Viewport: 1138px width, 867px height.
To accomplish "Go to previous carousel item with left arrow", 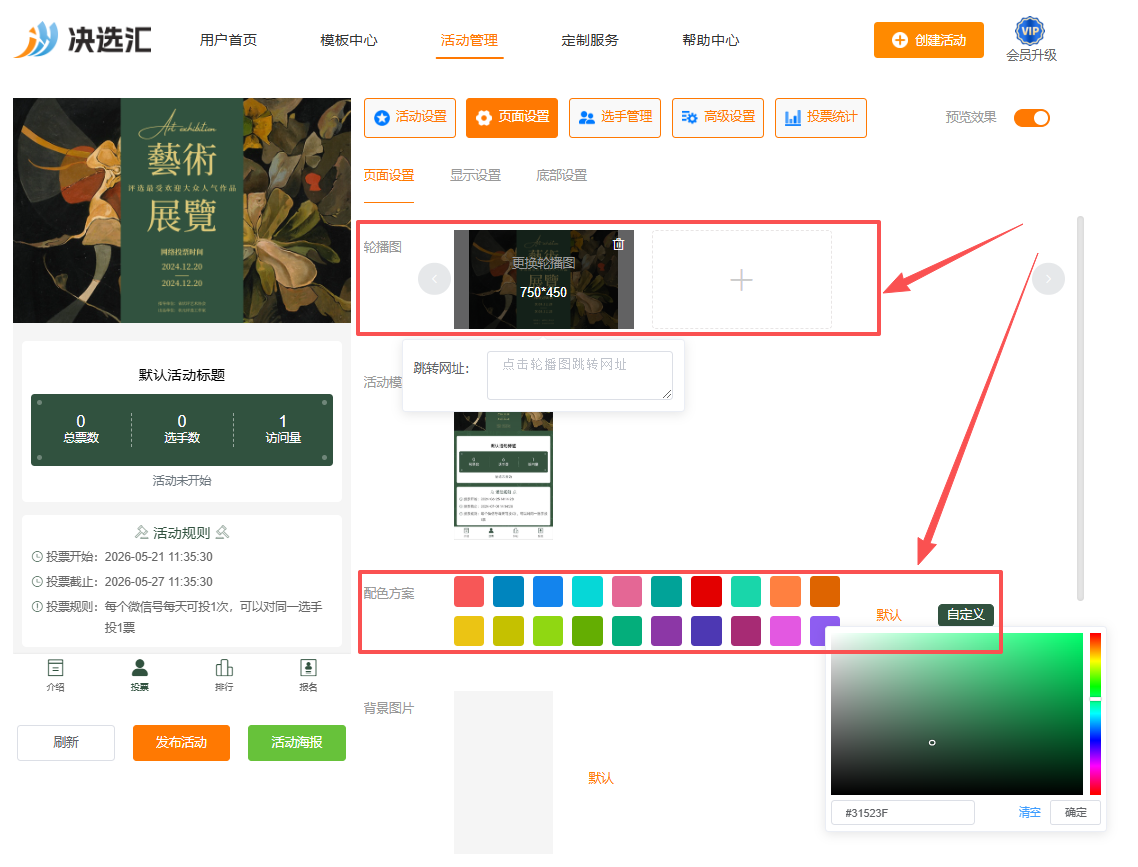I will 434,279.
